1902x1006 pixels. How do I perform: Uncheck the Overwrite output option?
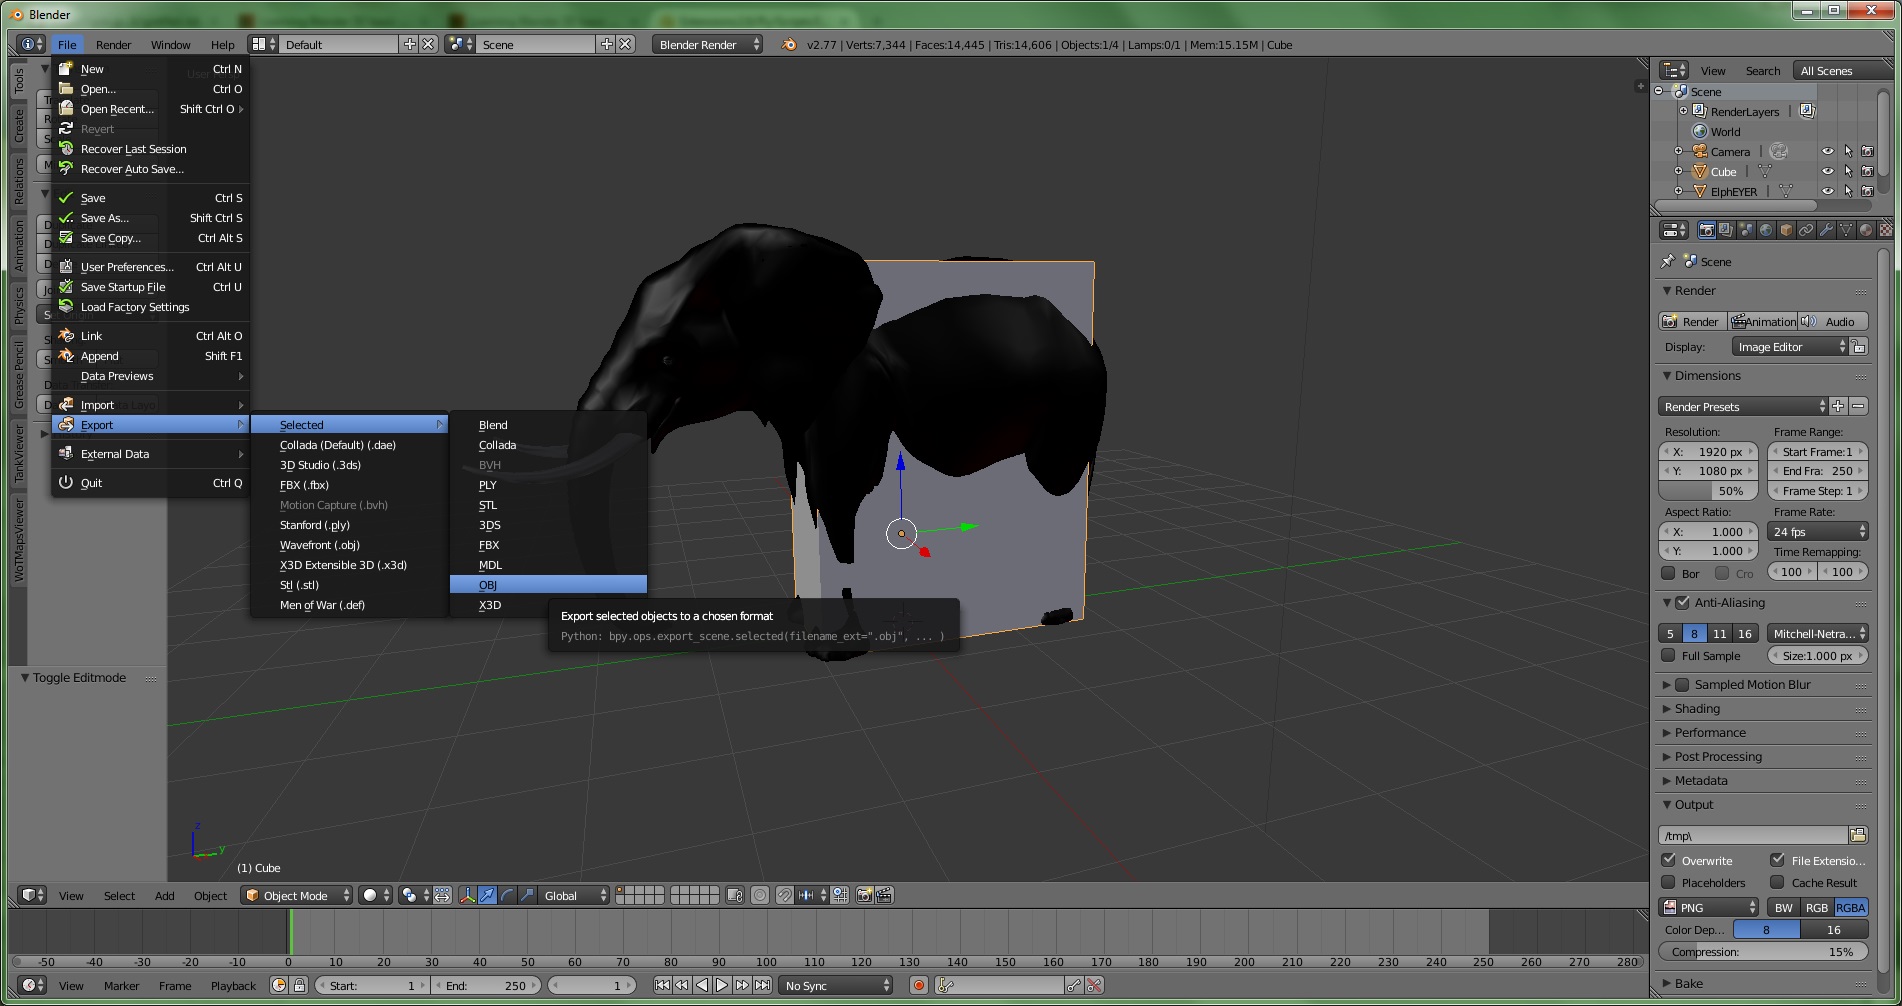click(x=1668, y=860)
